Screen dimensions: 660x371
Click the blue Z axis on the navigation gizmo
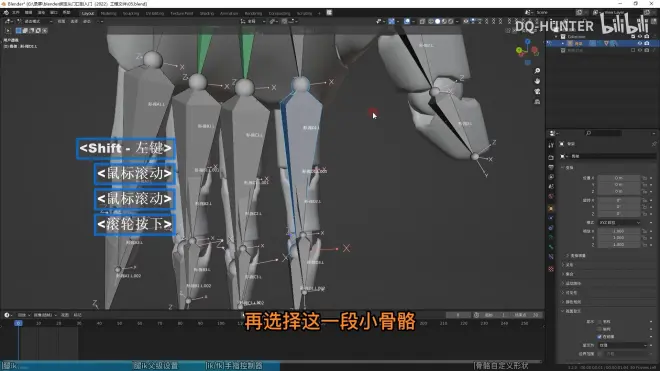click(527, 41)
